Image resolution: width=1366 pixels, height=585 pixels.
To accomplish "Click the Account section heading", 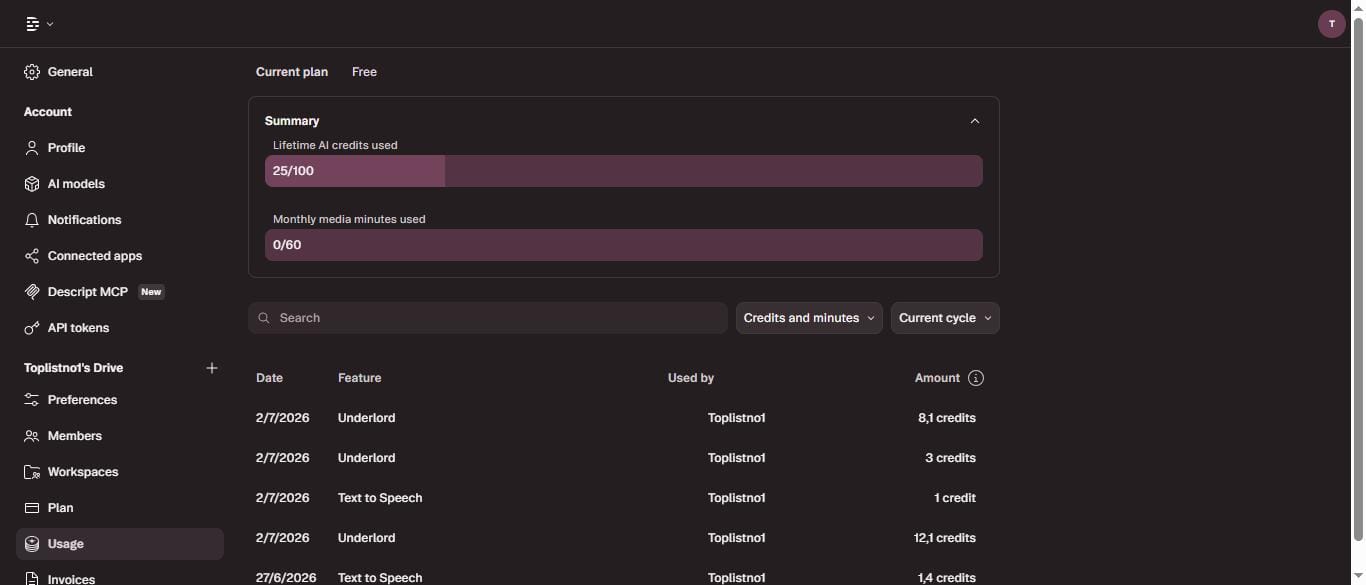I will pyautogui.click(x=48, y=112).
